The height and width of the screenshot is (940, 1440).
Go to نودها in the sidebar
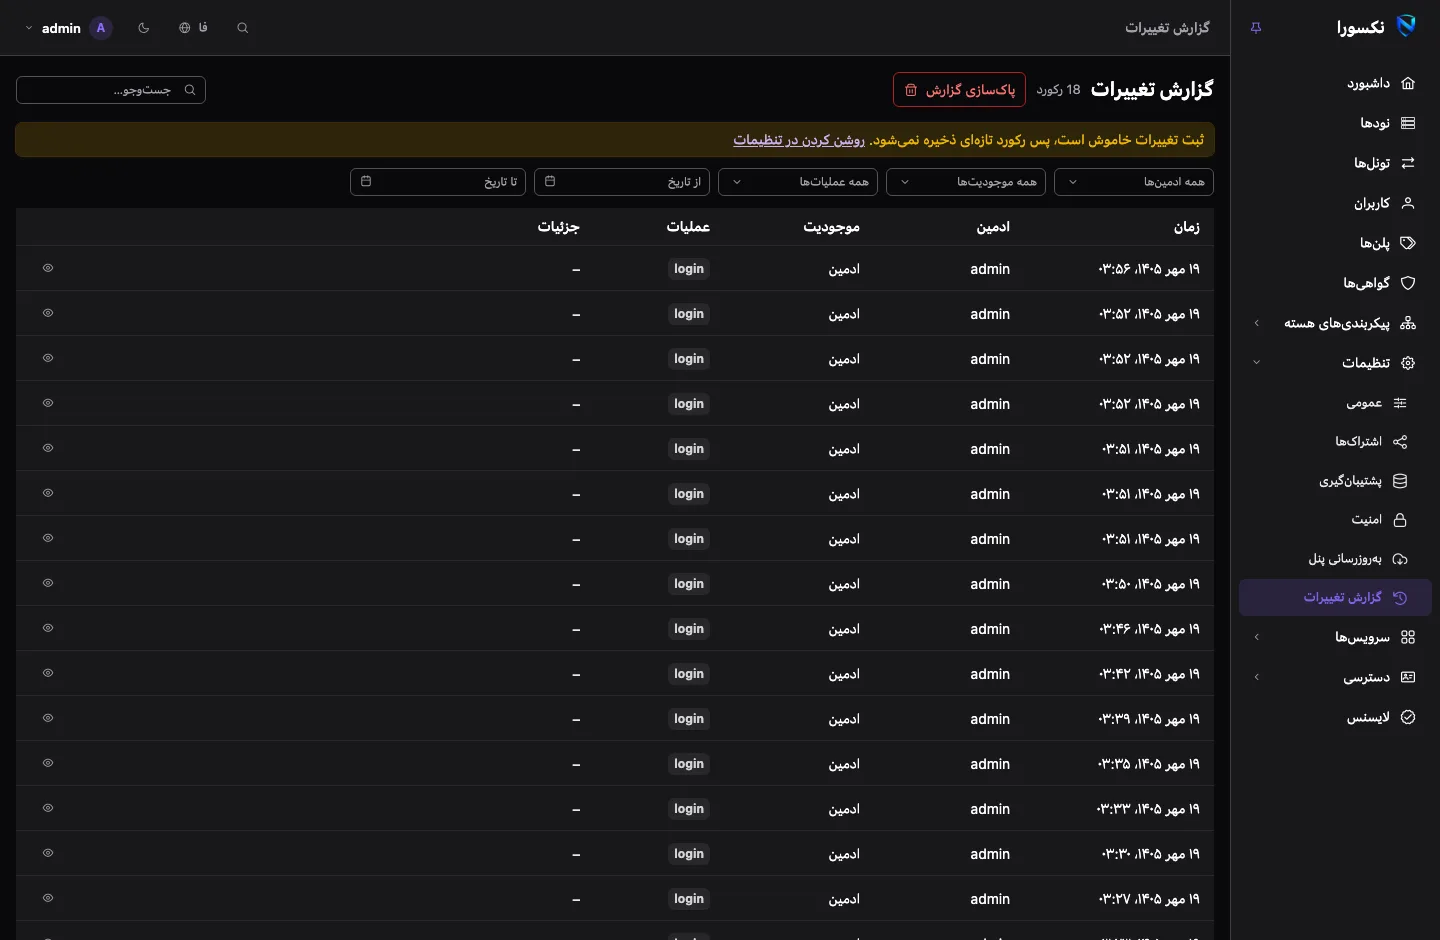1335,123
